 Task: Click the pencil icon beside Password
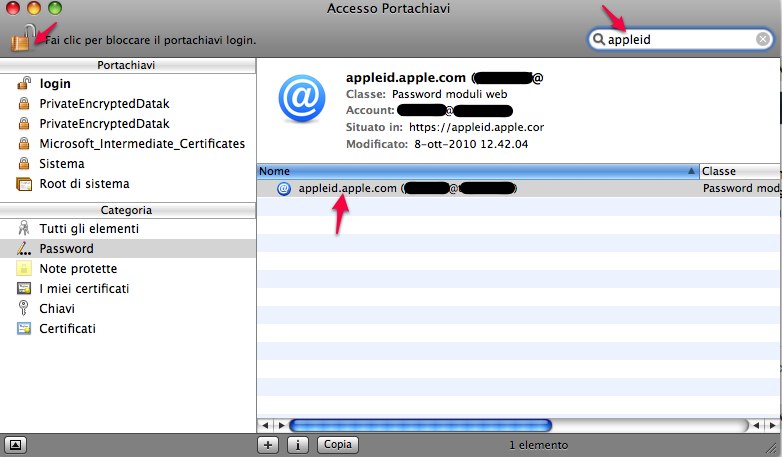pyautogui.click(x=23, y=248)
